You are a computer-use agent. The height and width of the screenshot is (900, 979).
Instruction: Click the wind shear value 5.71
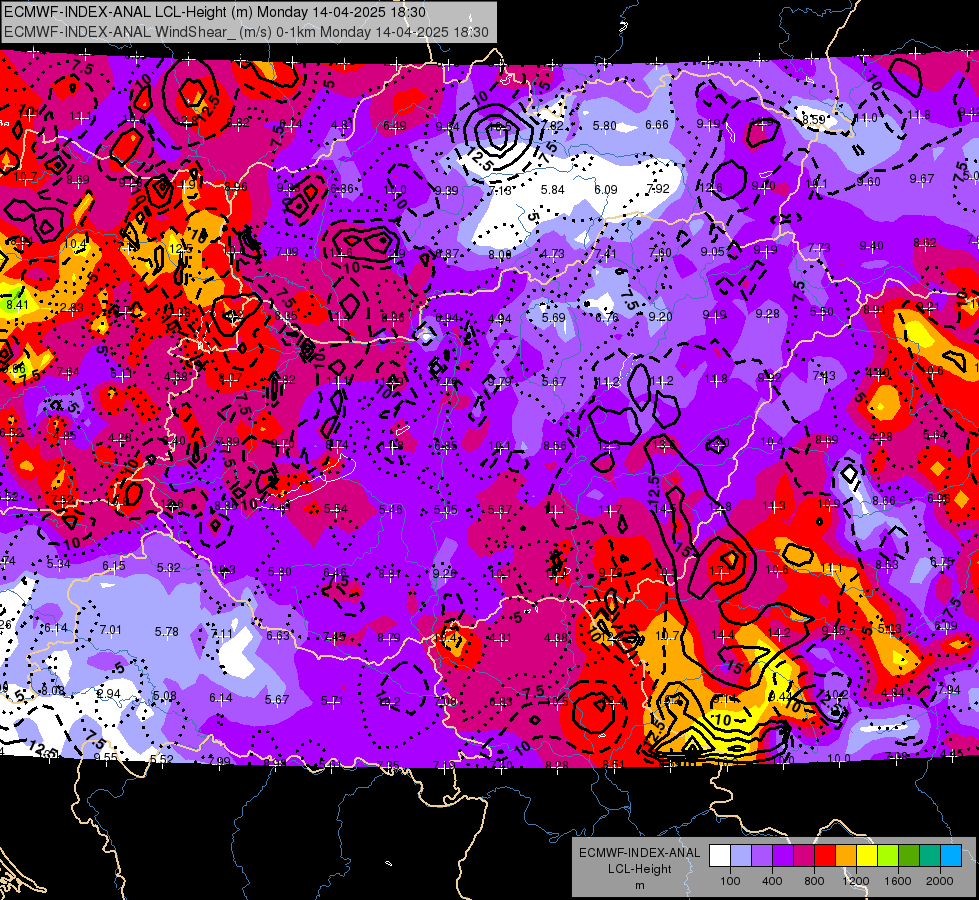(332, 701)
